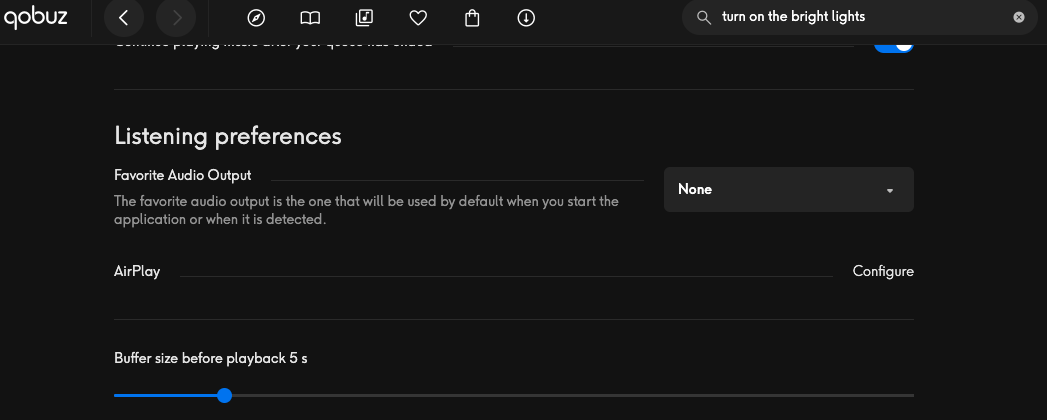The width and height of the screenshot is (1047, 420).
Task: Open Favorites via the heart icon
Action: point(419,18)
